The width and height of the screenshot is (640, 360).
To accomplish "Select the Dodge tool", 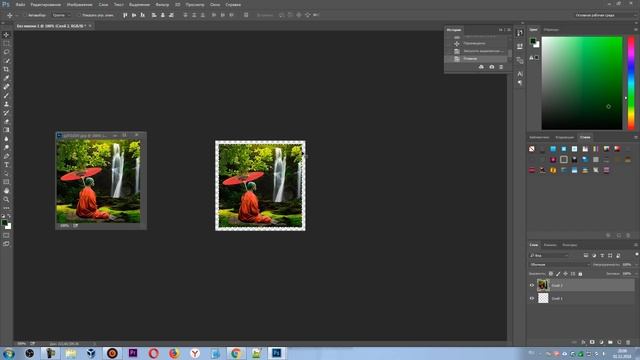I will (x=6, y=147).
